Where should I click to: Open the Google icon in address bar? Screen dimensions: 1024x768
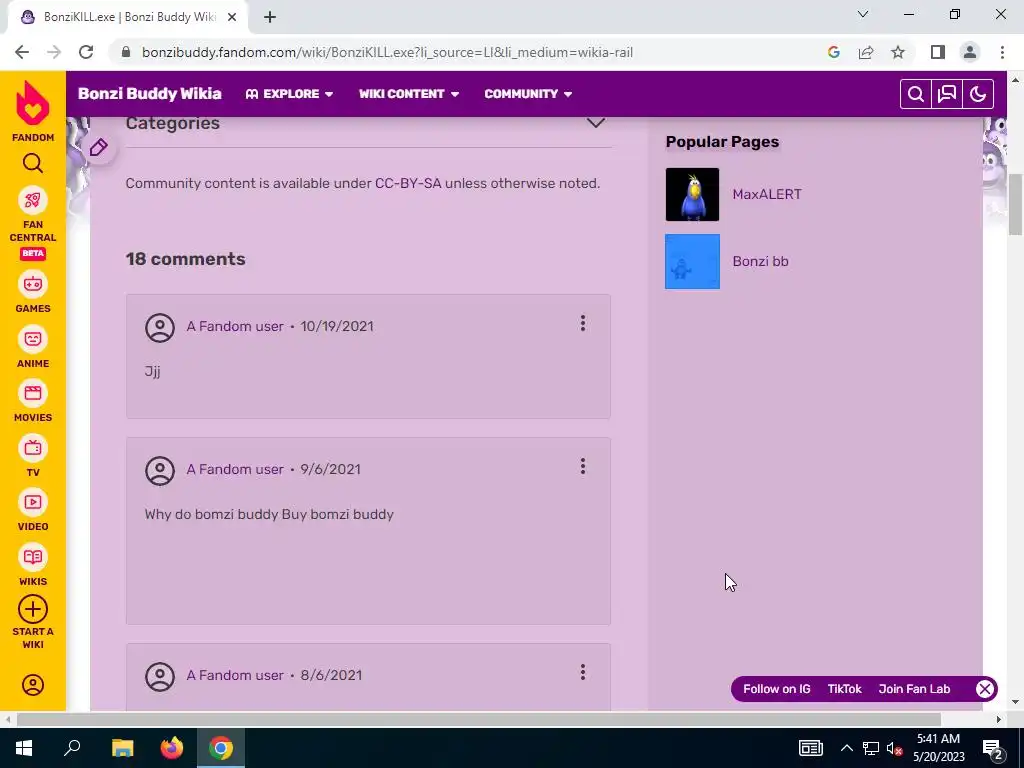[833, 52]
